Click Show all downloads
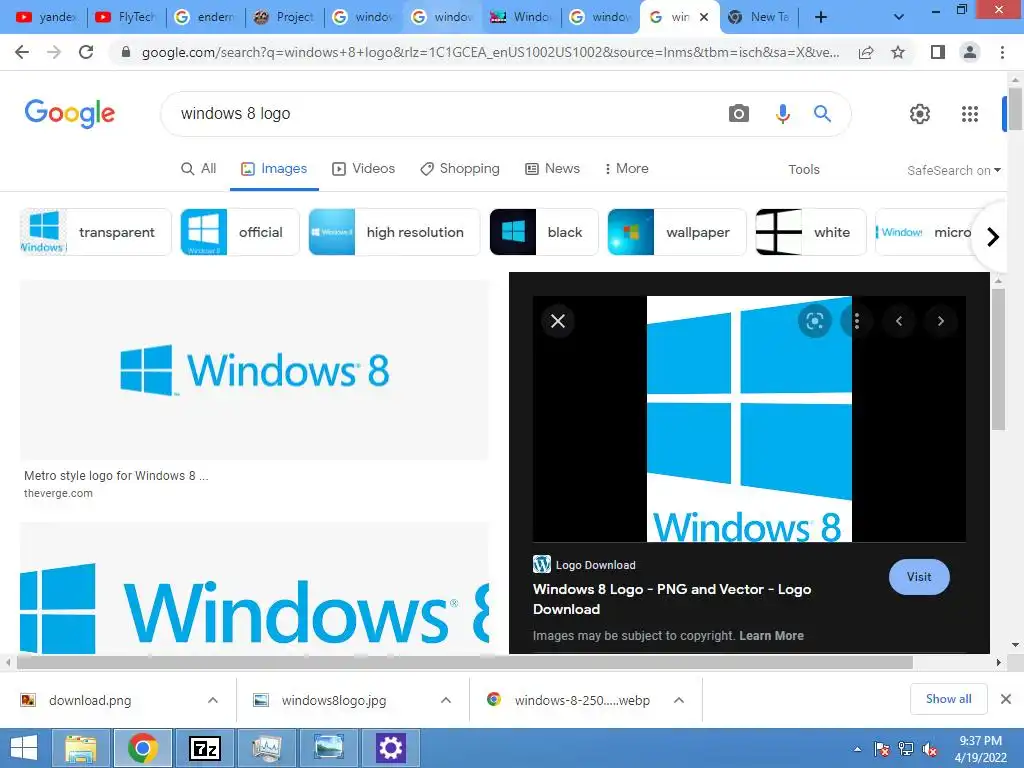This screenshot has height=768, width=1024. (948, 699)
